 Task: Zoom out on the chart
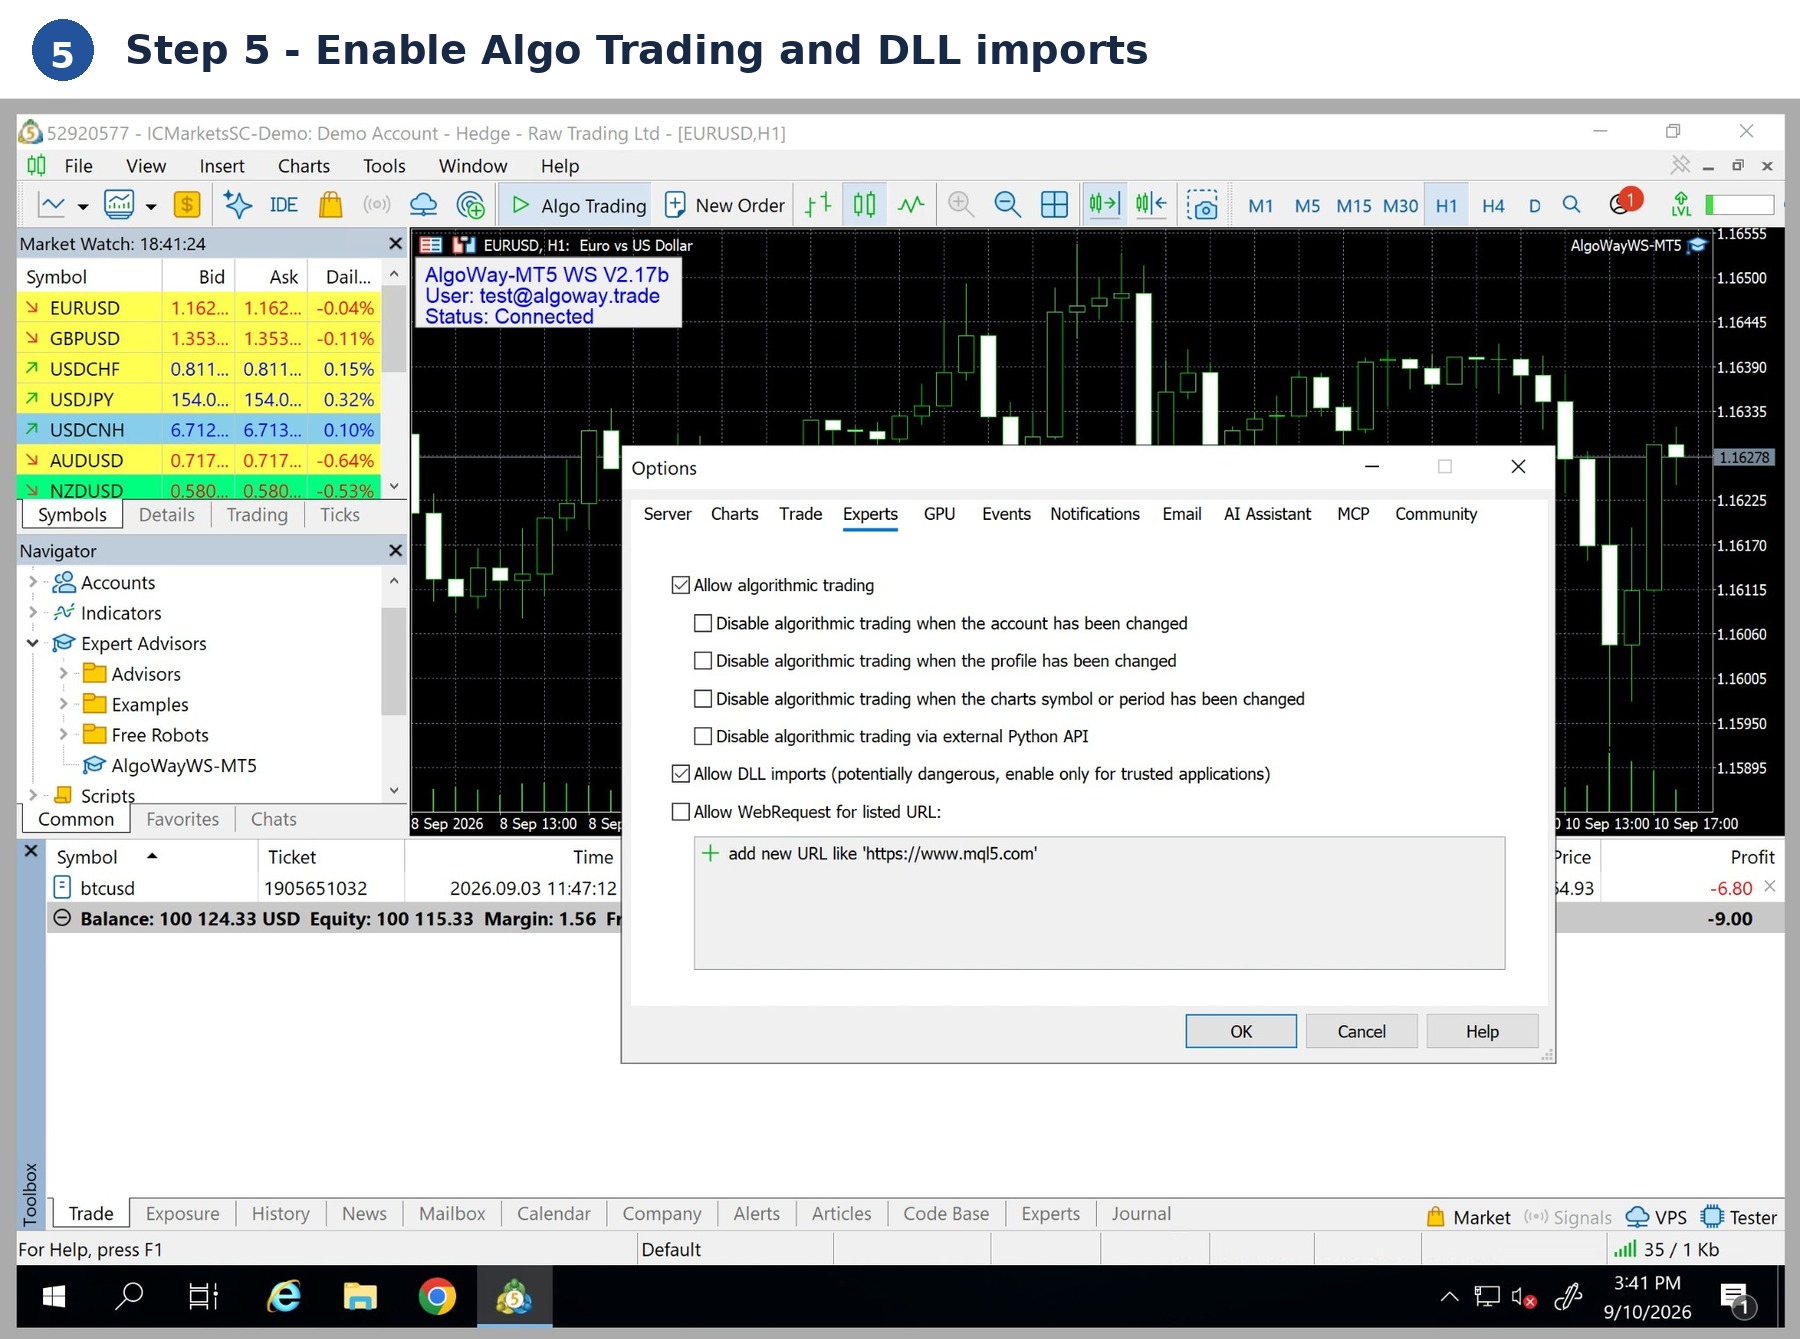1007,205
